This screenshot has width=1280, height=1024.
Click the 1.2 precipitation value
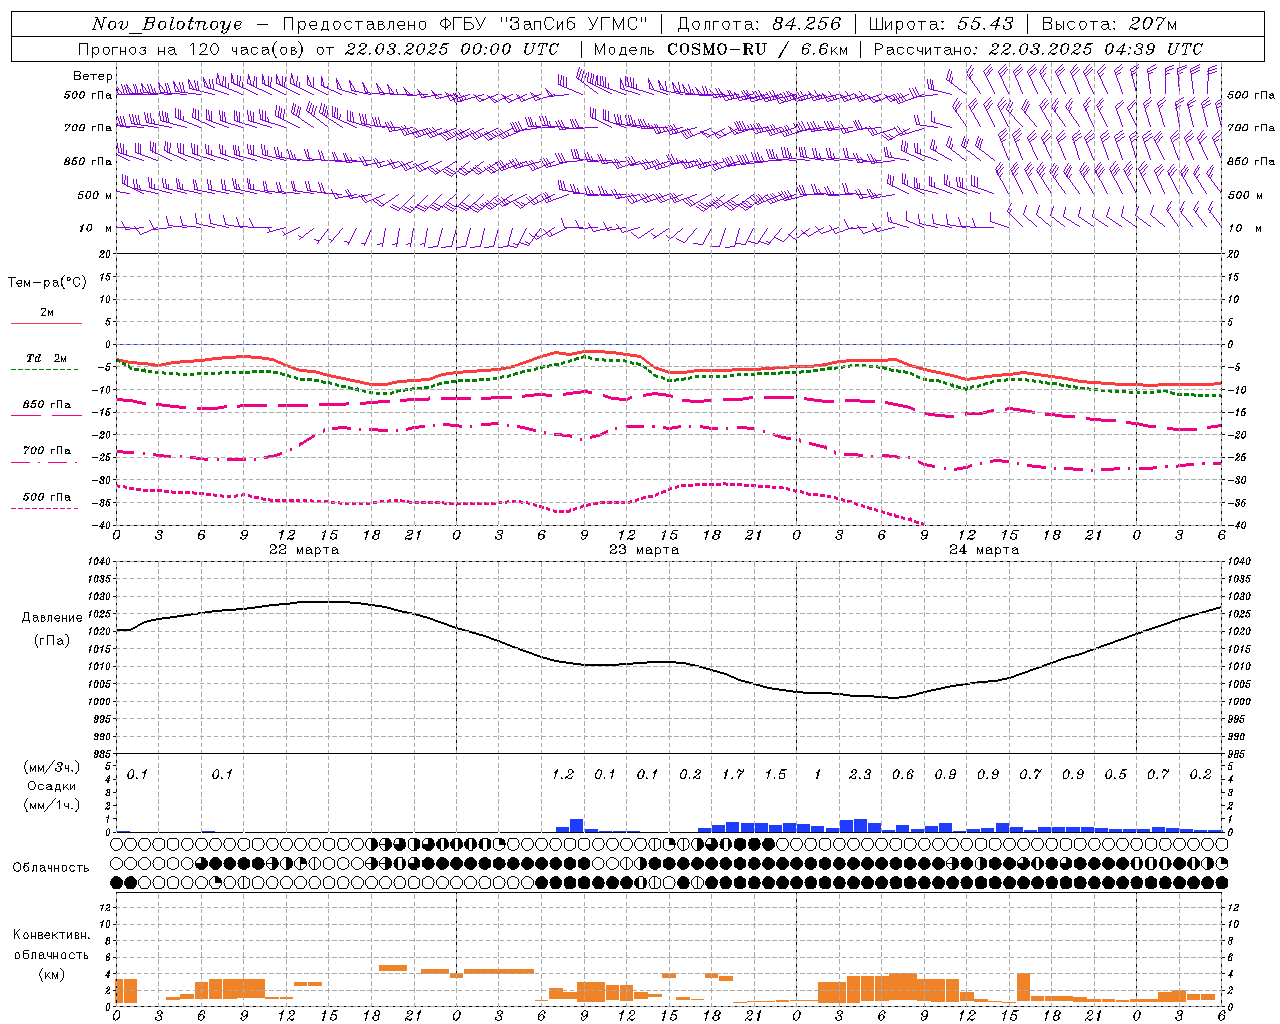coord(563,775)
